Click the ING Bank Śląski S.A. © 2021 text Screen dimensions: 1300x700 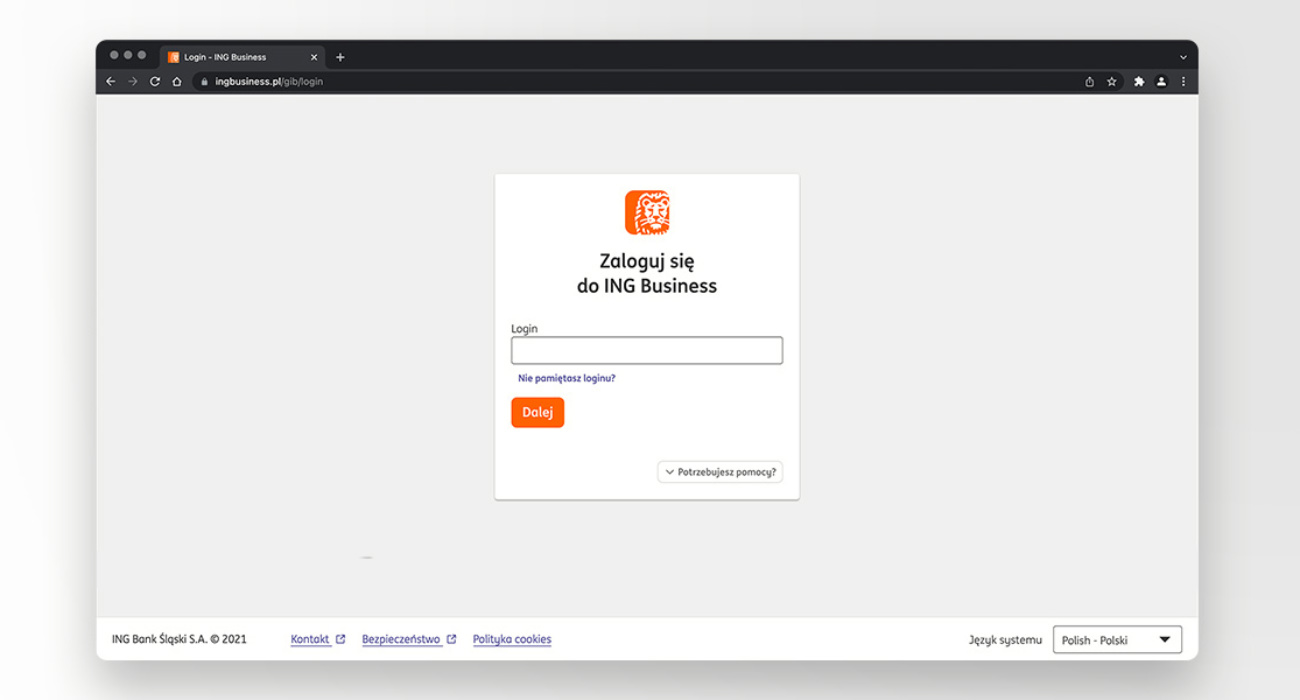(x=179, y=639)
